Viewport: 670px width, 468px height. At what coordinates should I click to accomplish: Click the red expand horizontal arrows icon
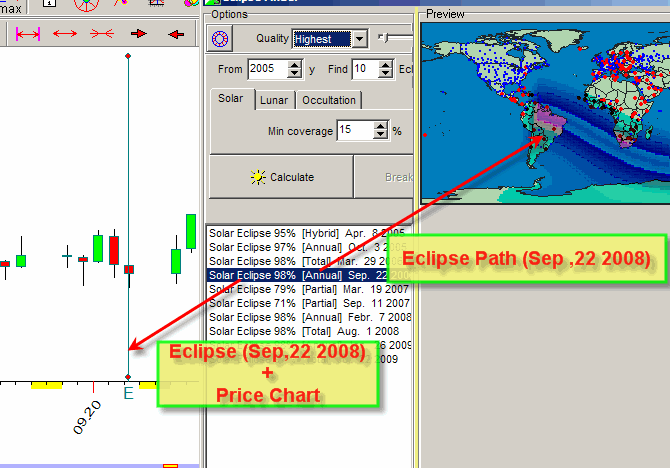click(65, 34)
